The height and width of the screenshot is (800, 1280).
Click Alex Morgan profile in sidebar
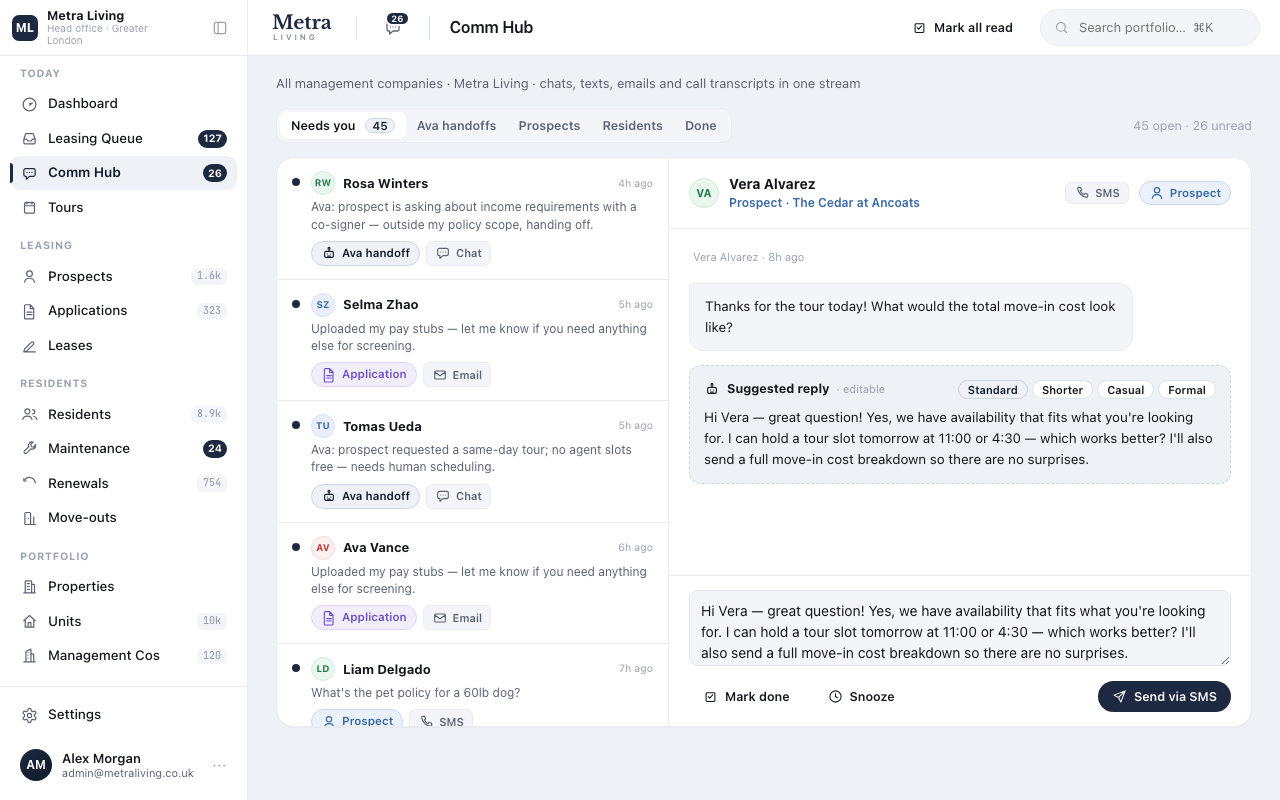(124, 766)
